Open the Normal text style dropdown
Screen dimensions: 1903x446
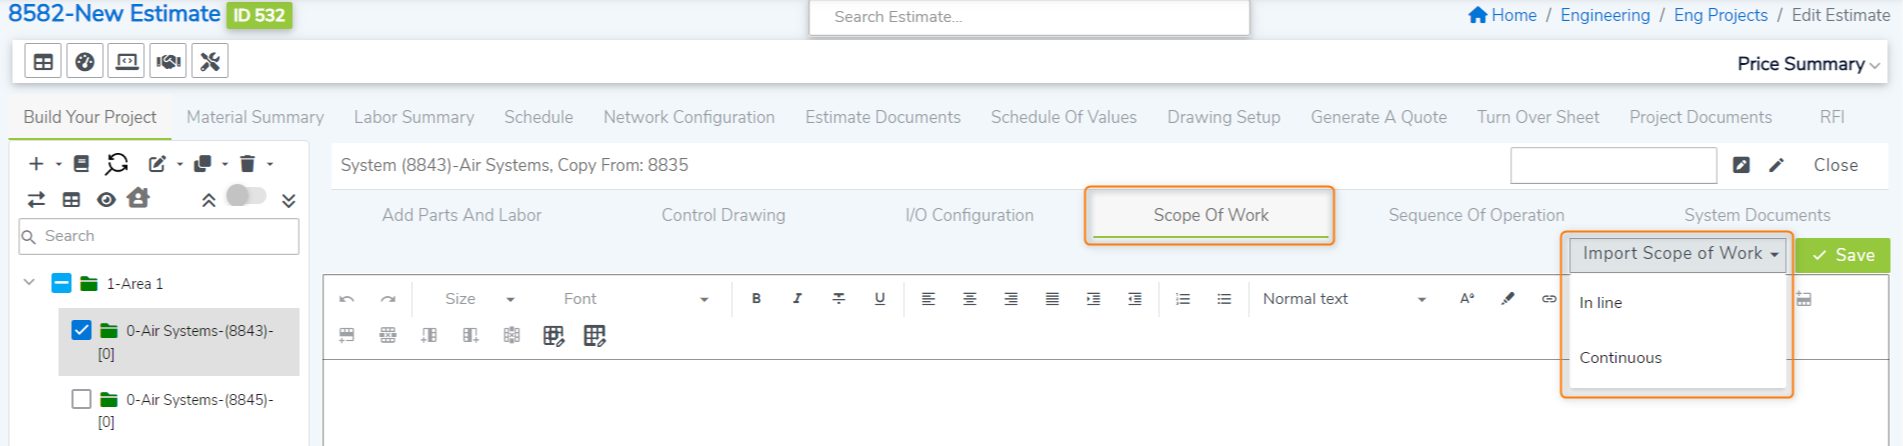click(x=1343, y=299)
